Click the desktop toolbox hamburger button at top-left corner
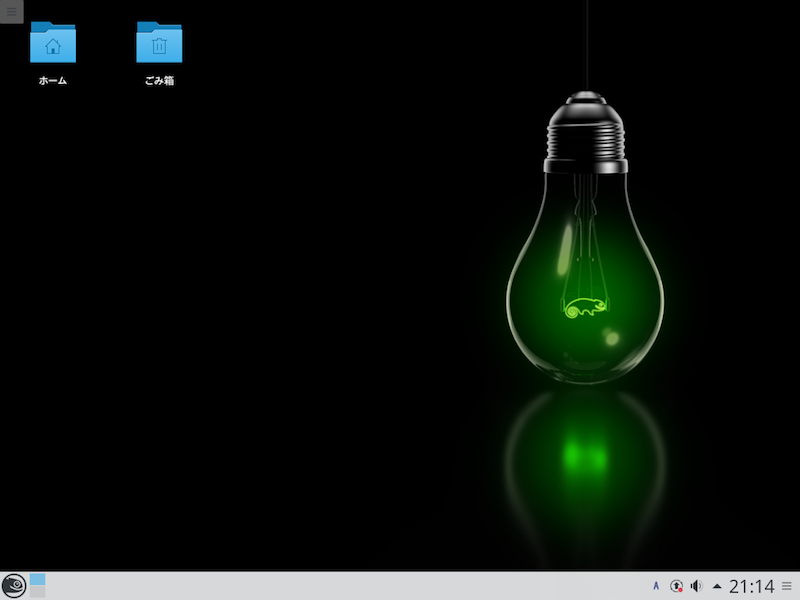The width and height of the screenshot is (800, 600). (x=11, y=11)
